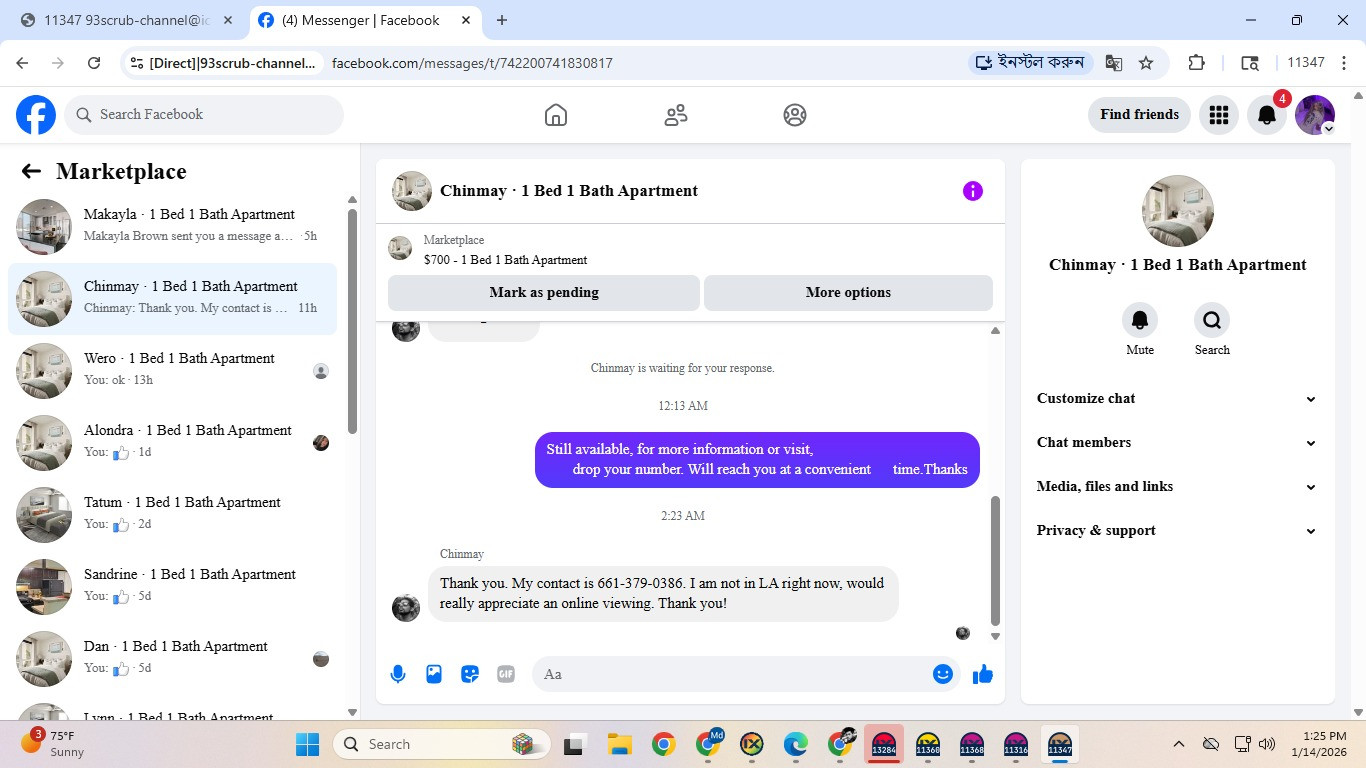Open Wero's apartment conversation
The height and width of the screenshot is (768, 1366).
click(172, 371)
